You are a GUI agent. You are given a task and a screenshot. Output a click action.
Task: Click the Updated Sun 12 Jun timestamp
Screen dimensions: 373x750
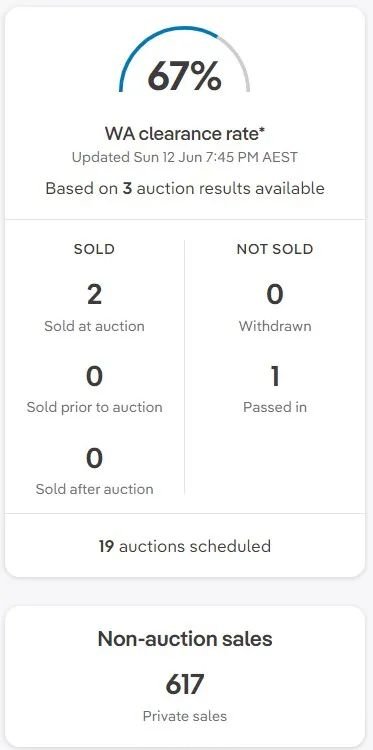point(185,157)
